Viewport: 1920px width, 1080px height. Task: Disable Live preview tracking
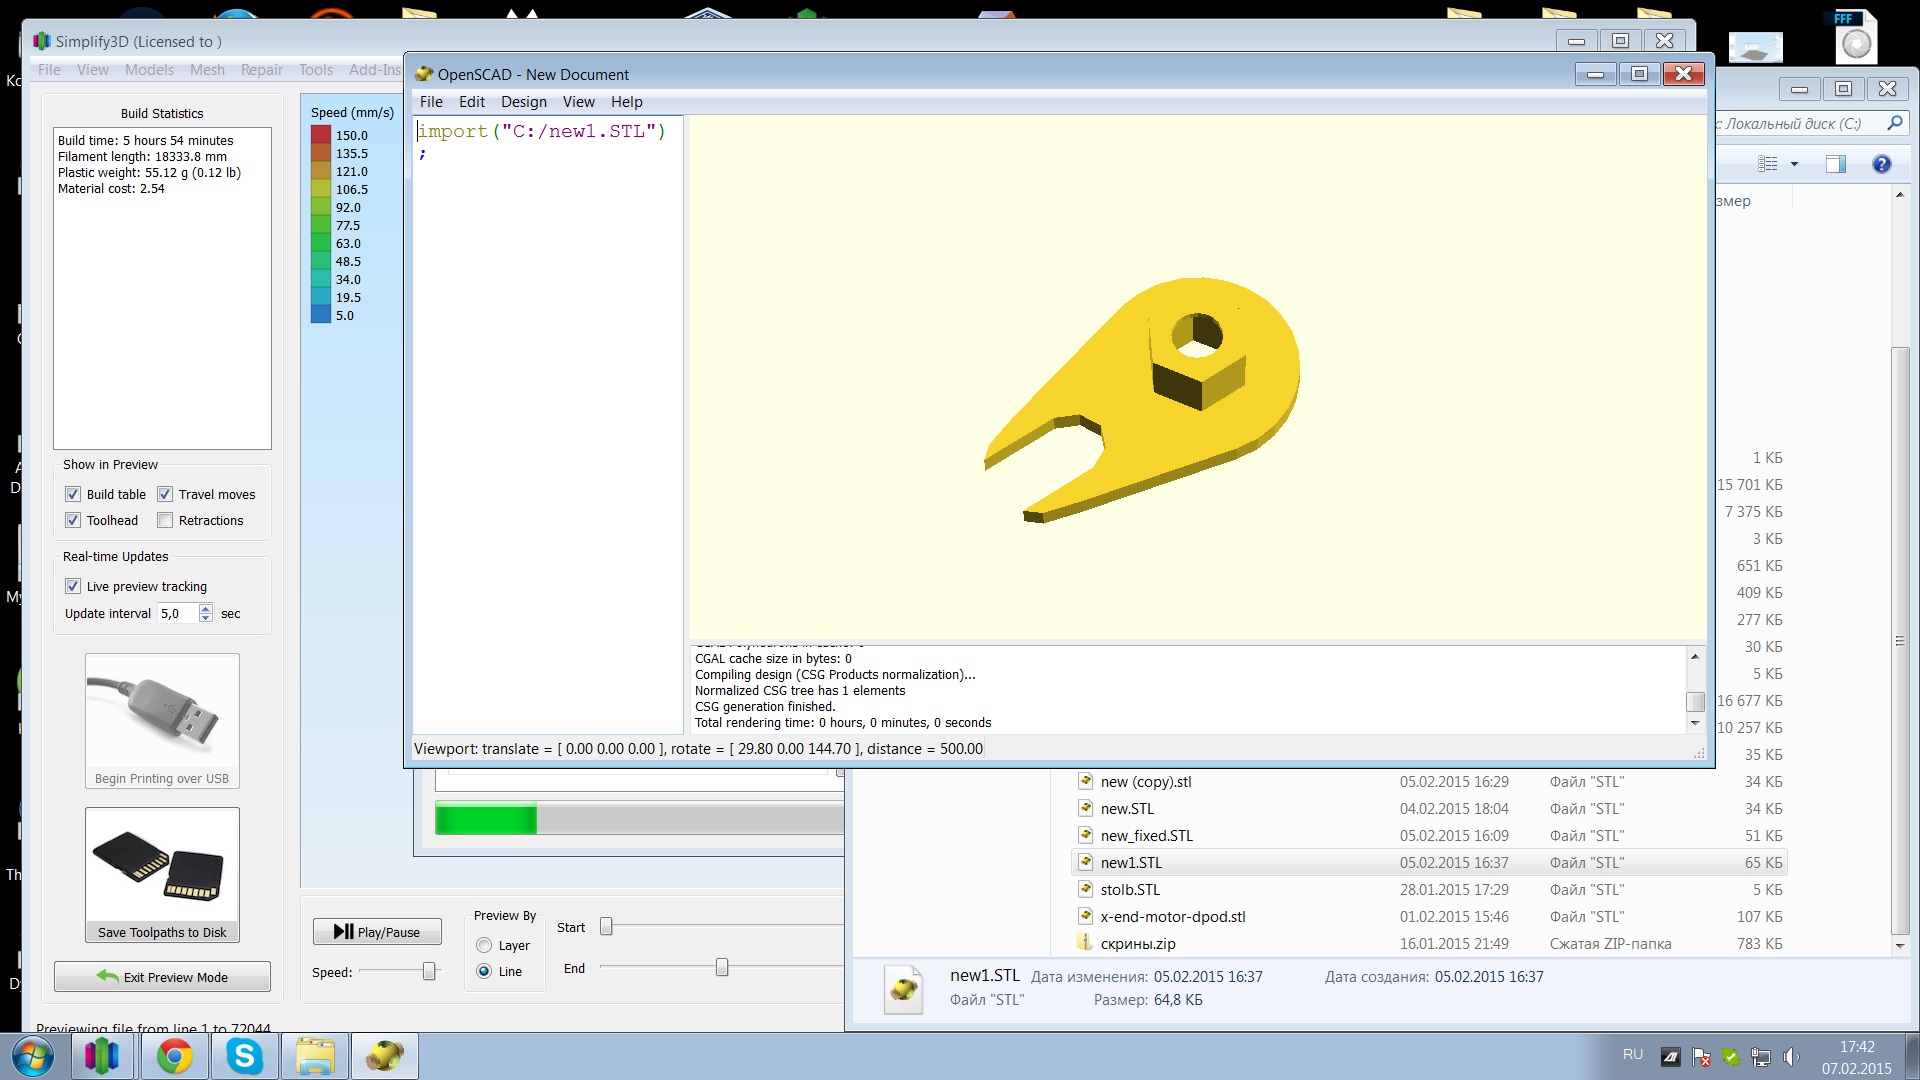point(73,586)
